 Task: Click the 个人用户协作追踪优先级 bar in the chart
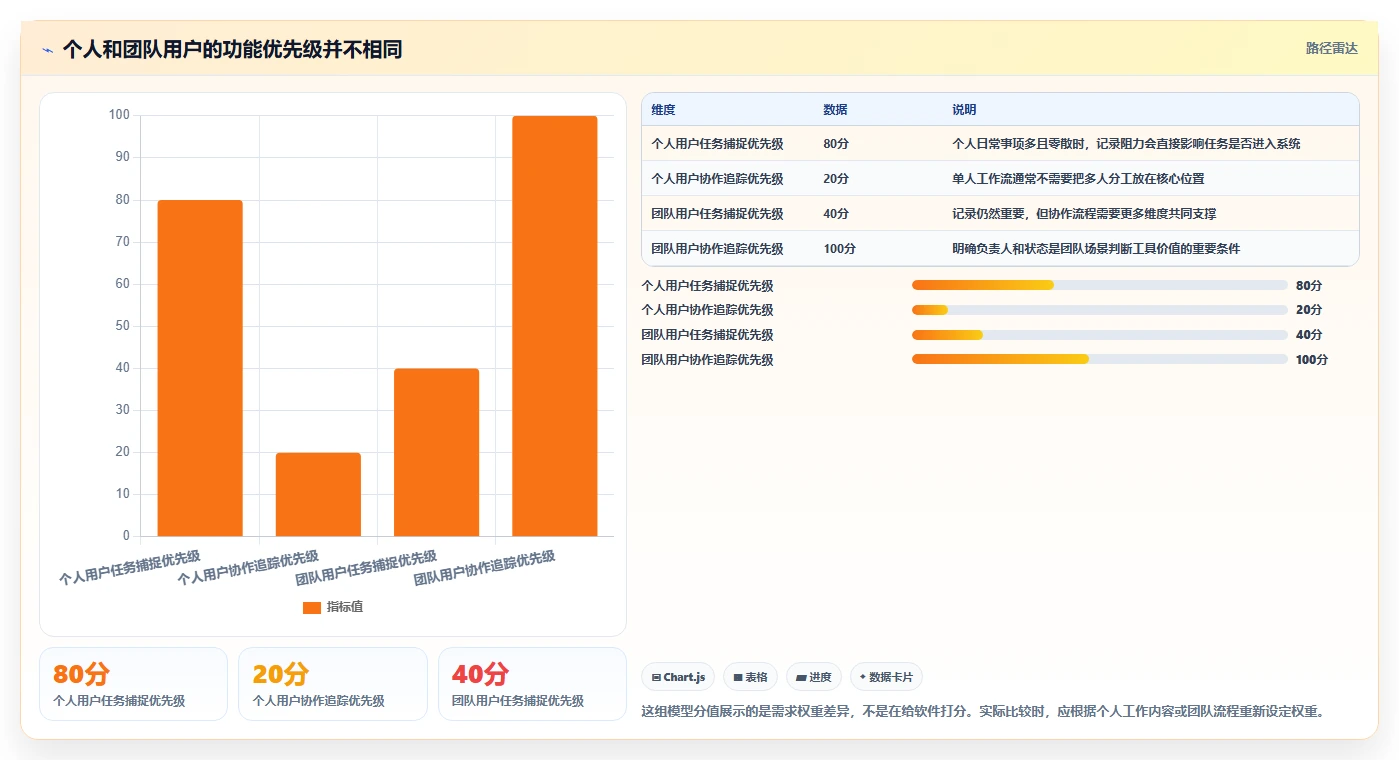pyautogui.click(x=318, y=494)
